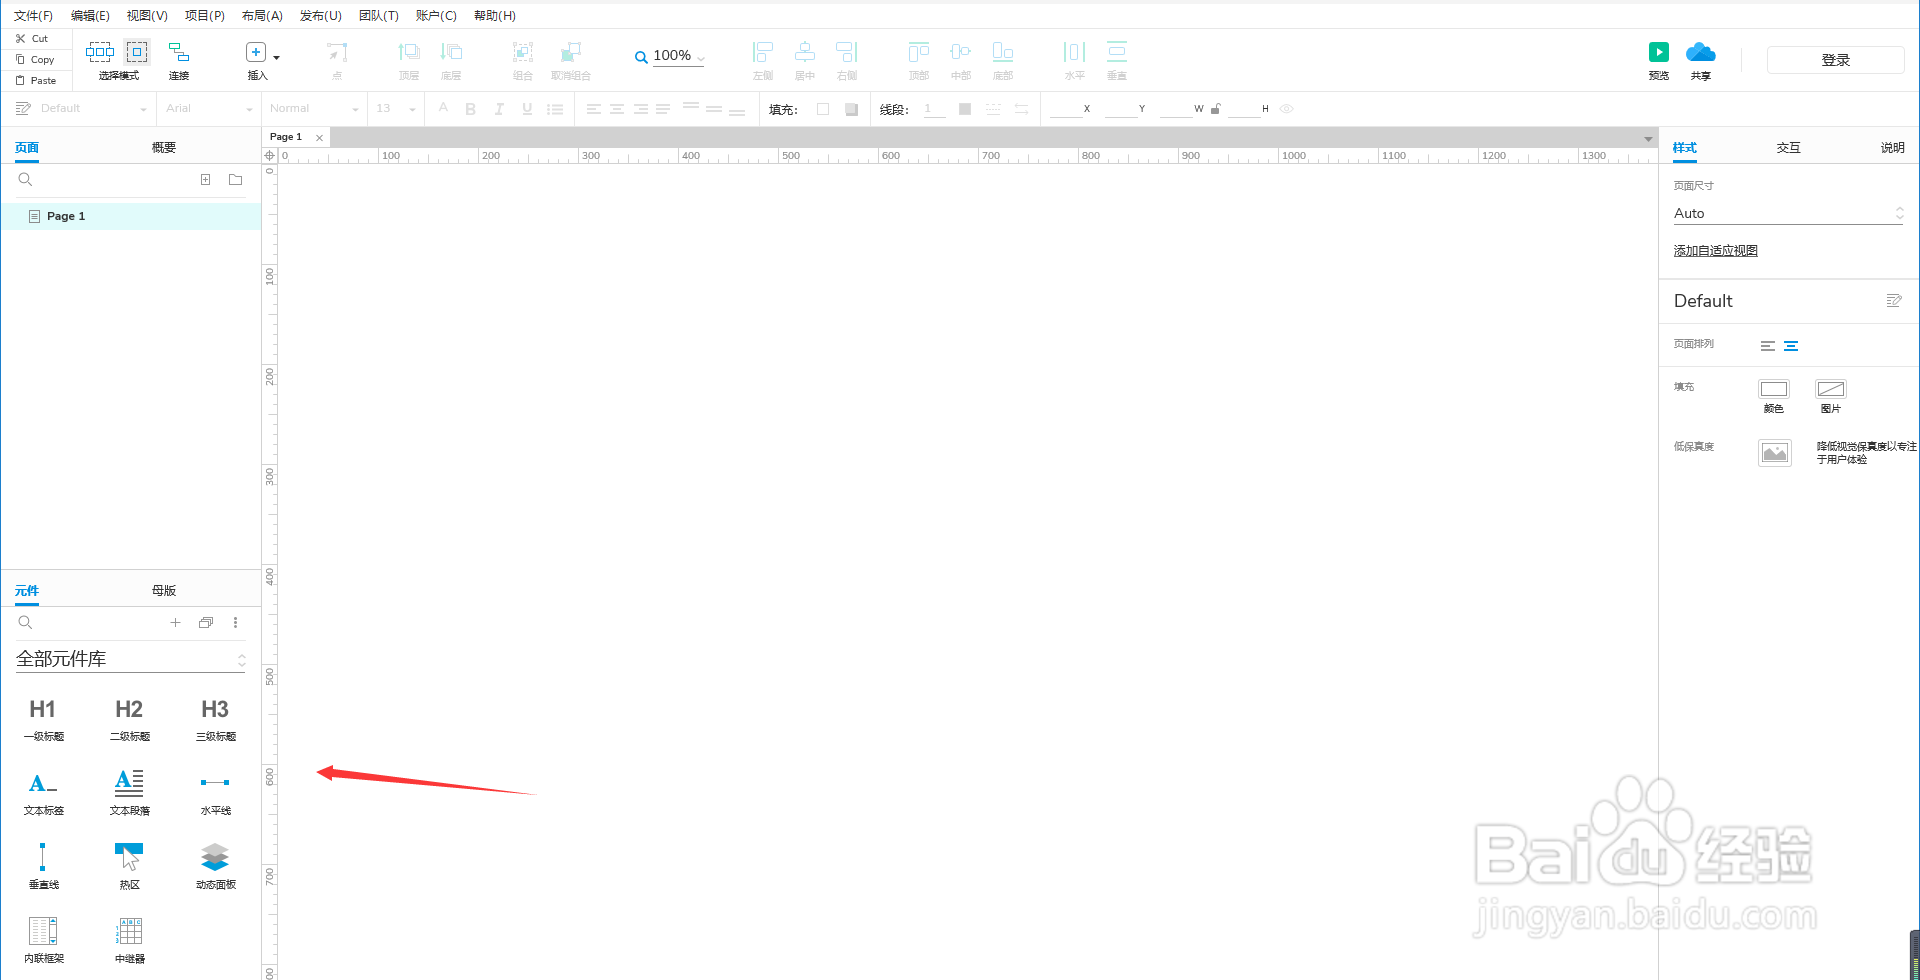
Task: Click the 添加自适应视图 link
Action: click(1715, 251)
